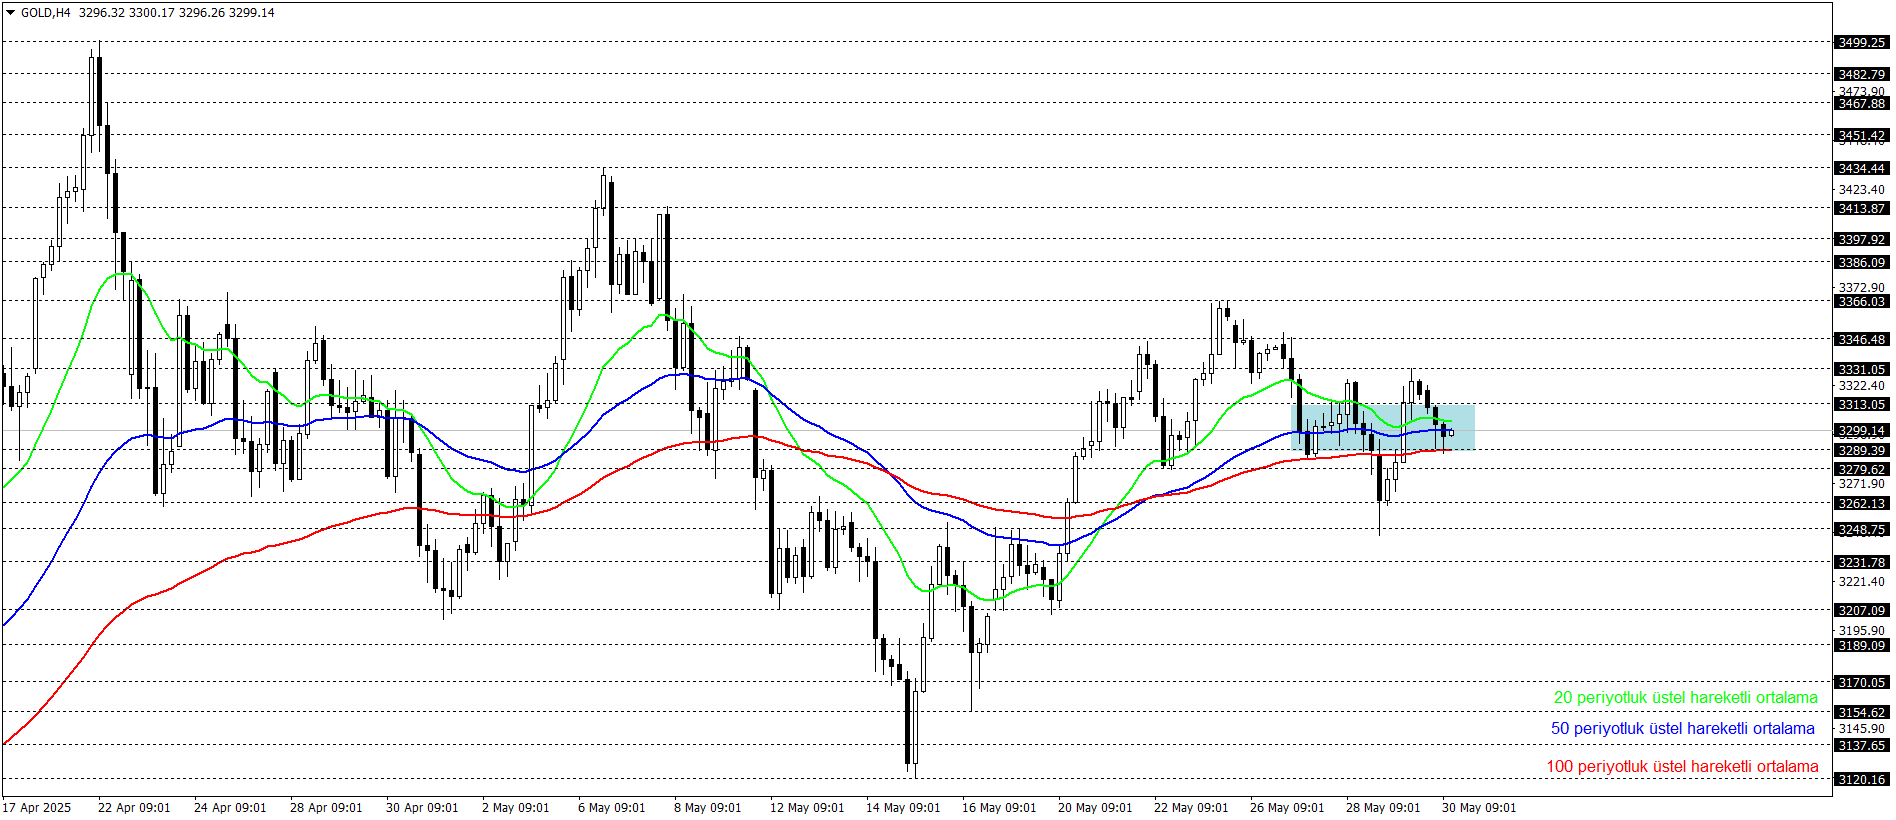
Task: Click the 3434.44 price level label
Action: [1861, 169]
